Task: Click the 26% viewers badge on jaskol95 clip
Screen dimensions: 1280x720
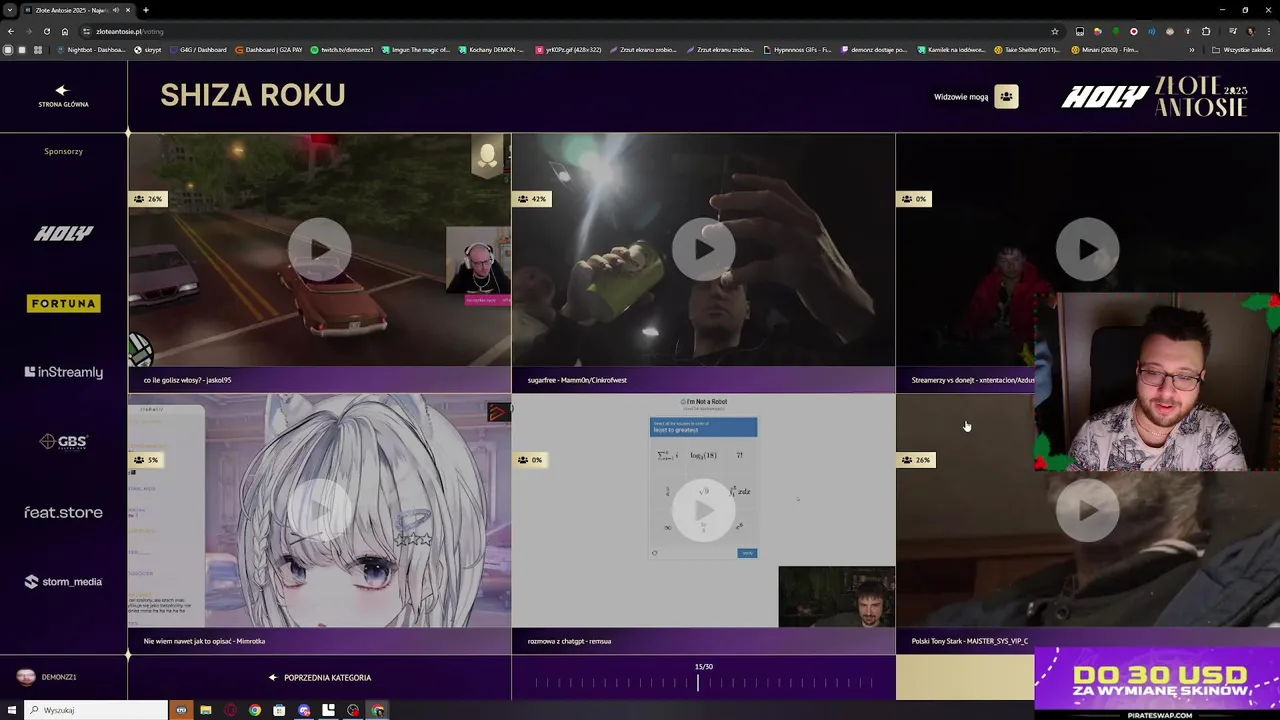Action: (147, 199)
